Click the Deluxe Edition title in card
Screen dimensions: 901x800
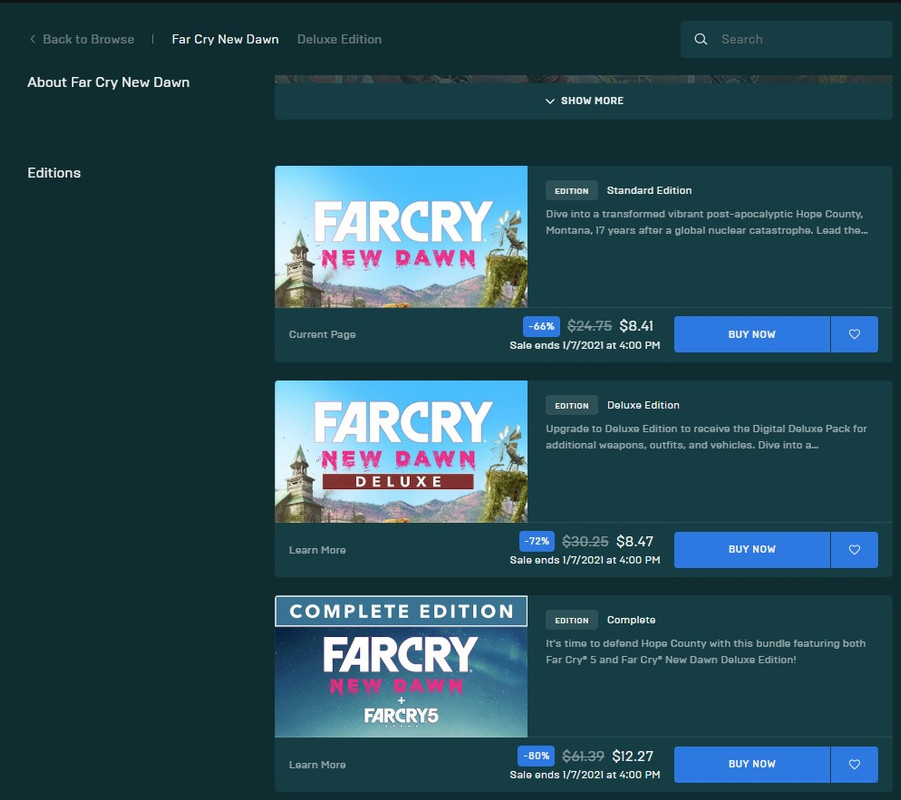point(643,405)
